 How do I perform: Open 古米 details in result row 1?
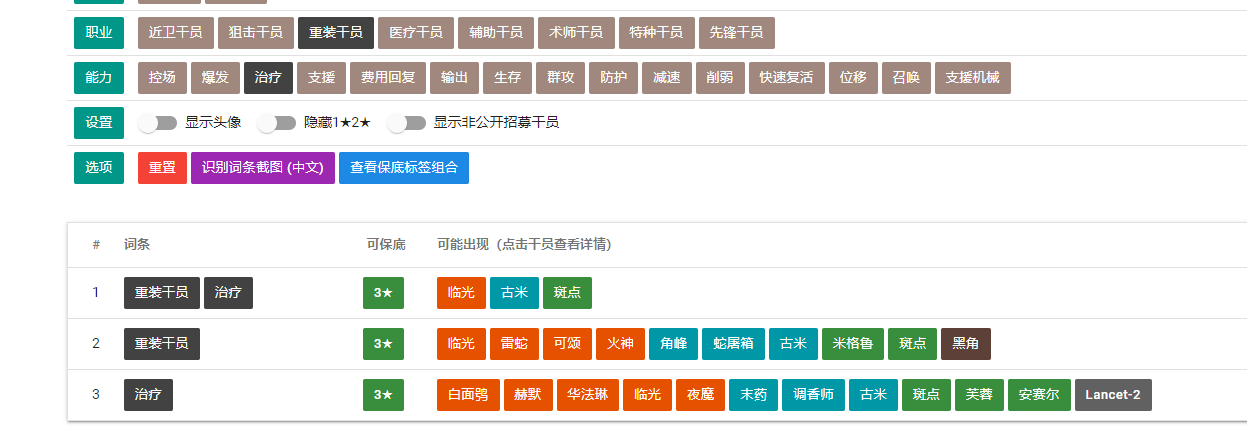(x=514, y=293)
